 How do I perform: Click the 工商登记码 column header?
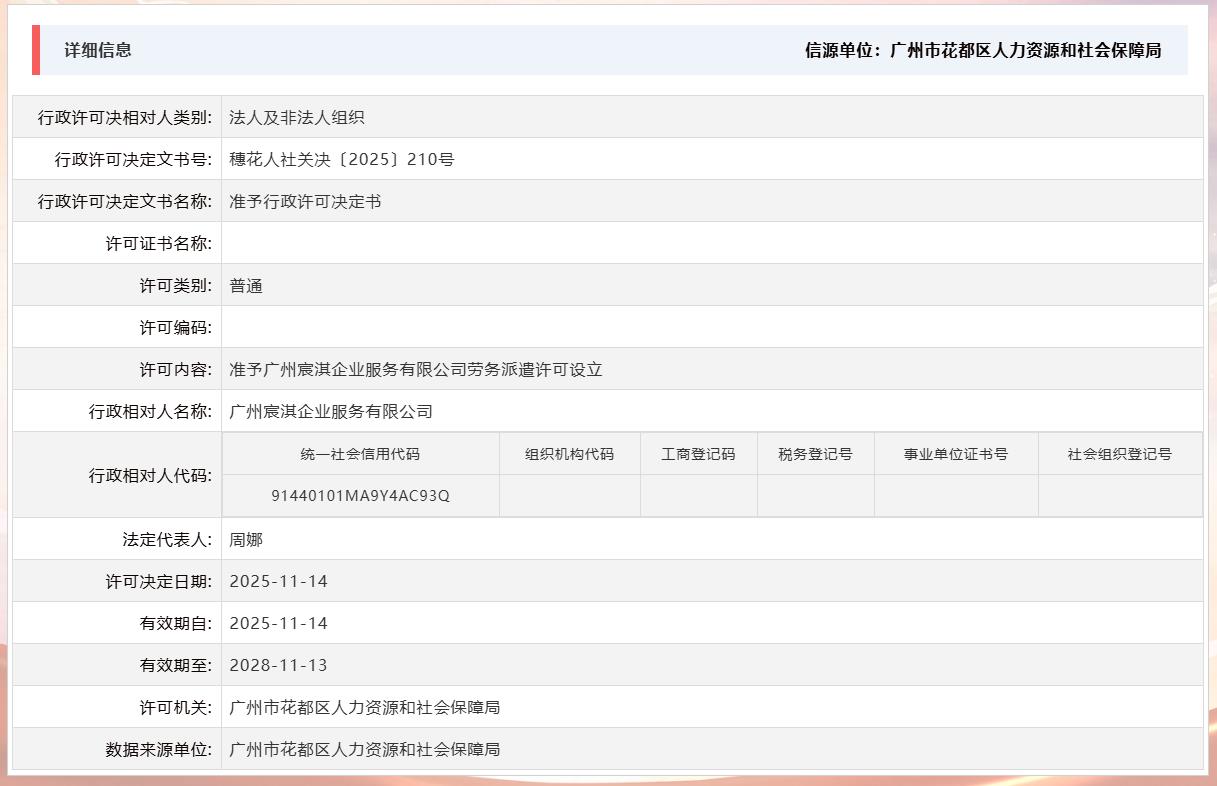[698, 453]
